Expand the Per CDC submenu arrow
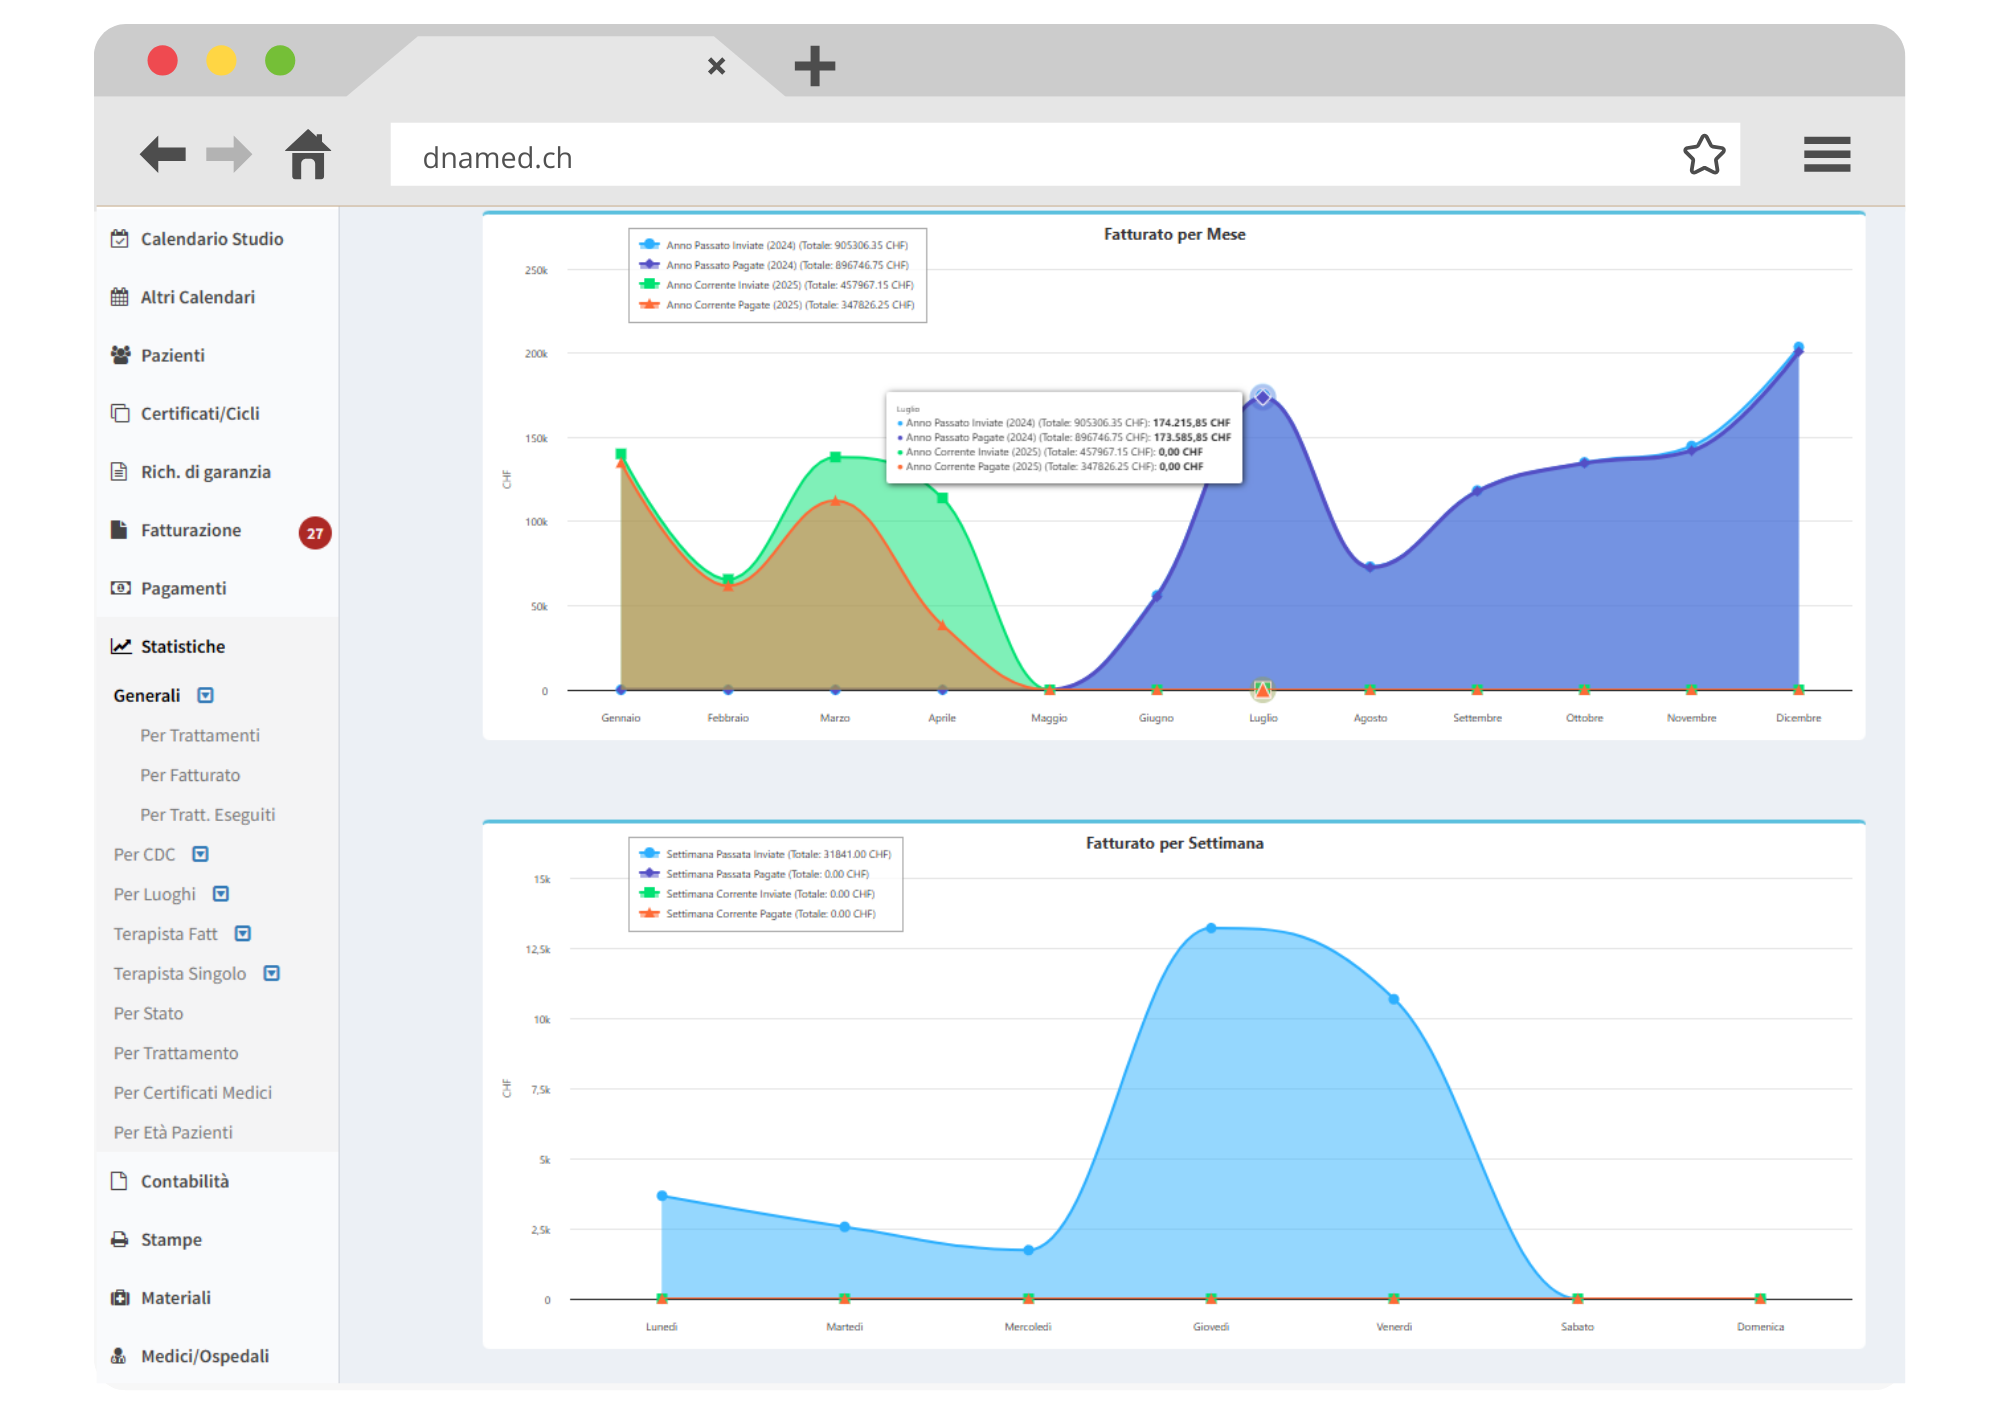The image size is (2000, 1414). pos(201,854)
